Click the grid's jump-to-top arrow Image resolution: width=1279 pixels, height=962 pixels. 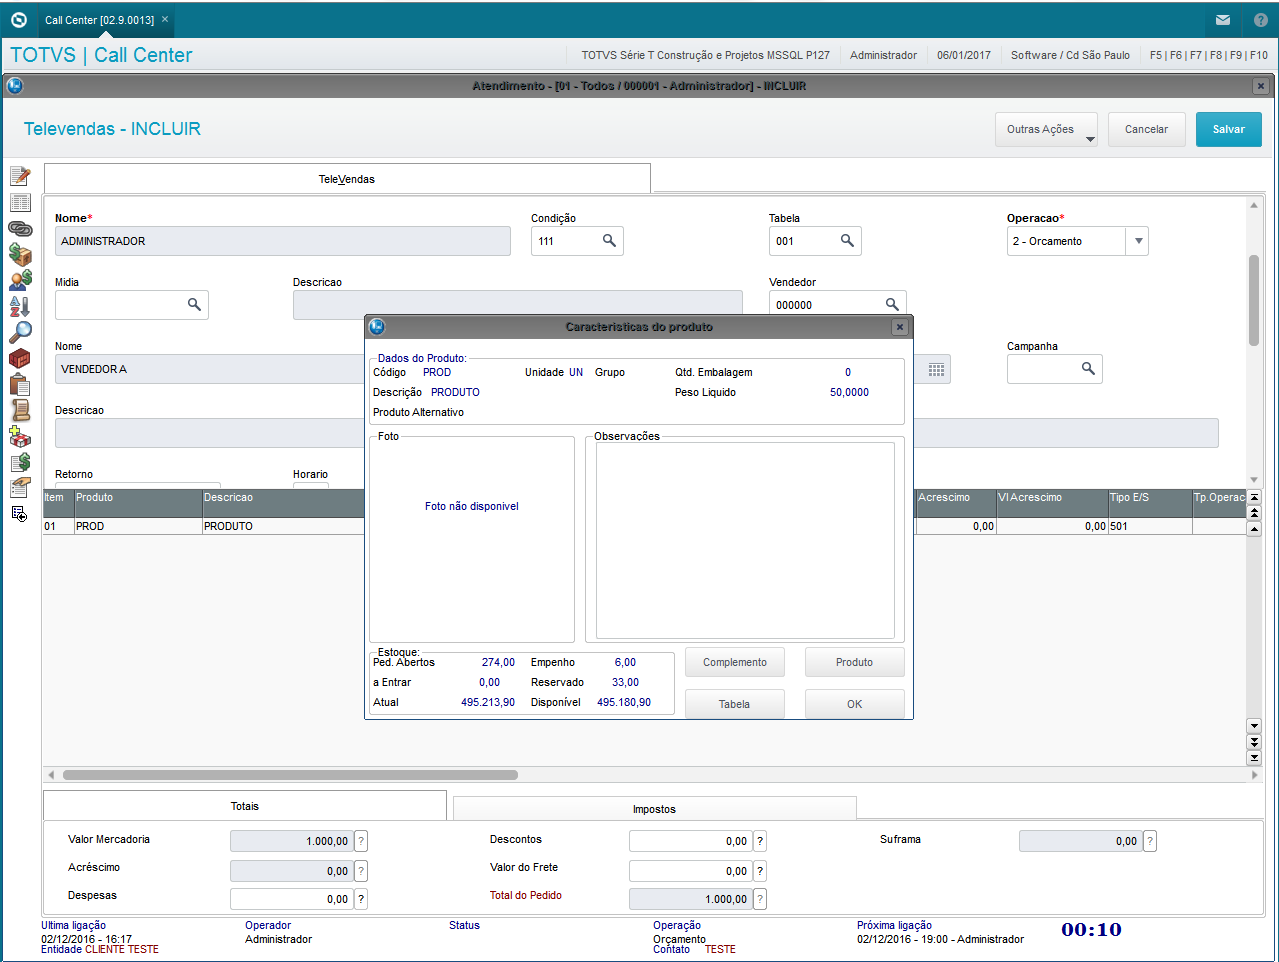[1254, 497]
